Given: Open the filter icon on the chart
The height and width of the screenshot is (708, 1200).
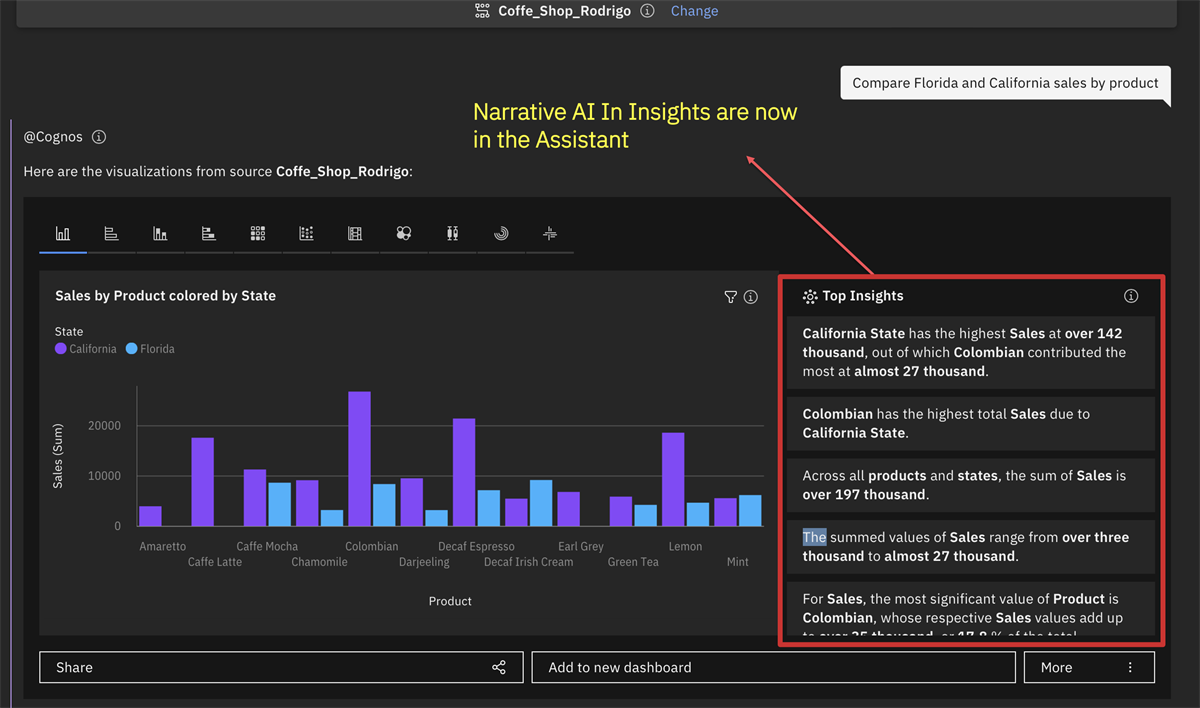Looking at the screenshot, I should coord(730,296).
